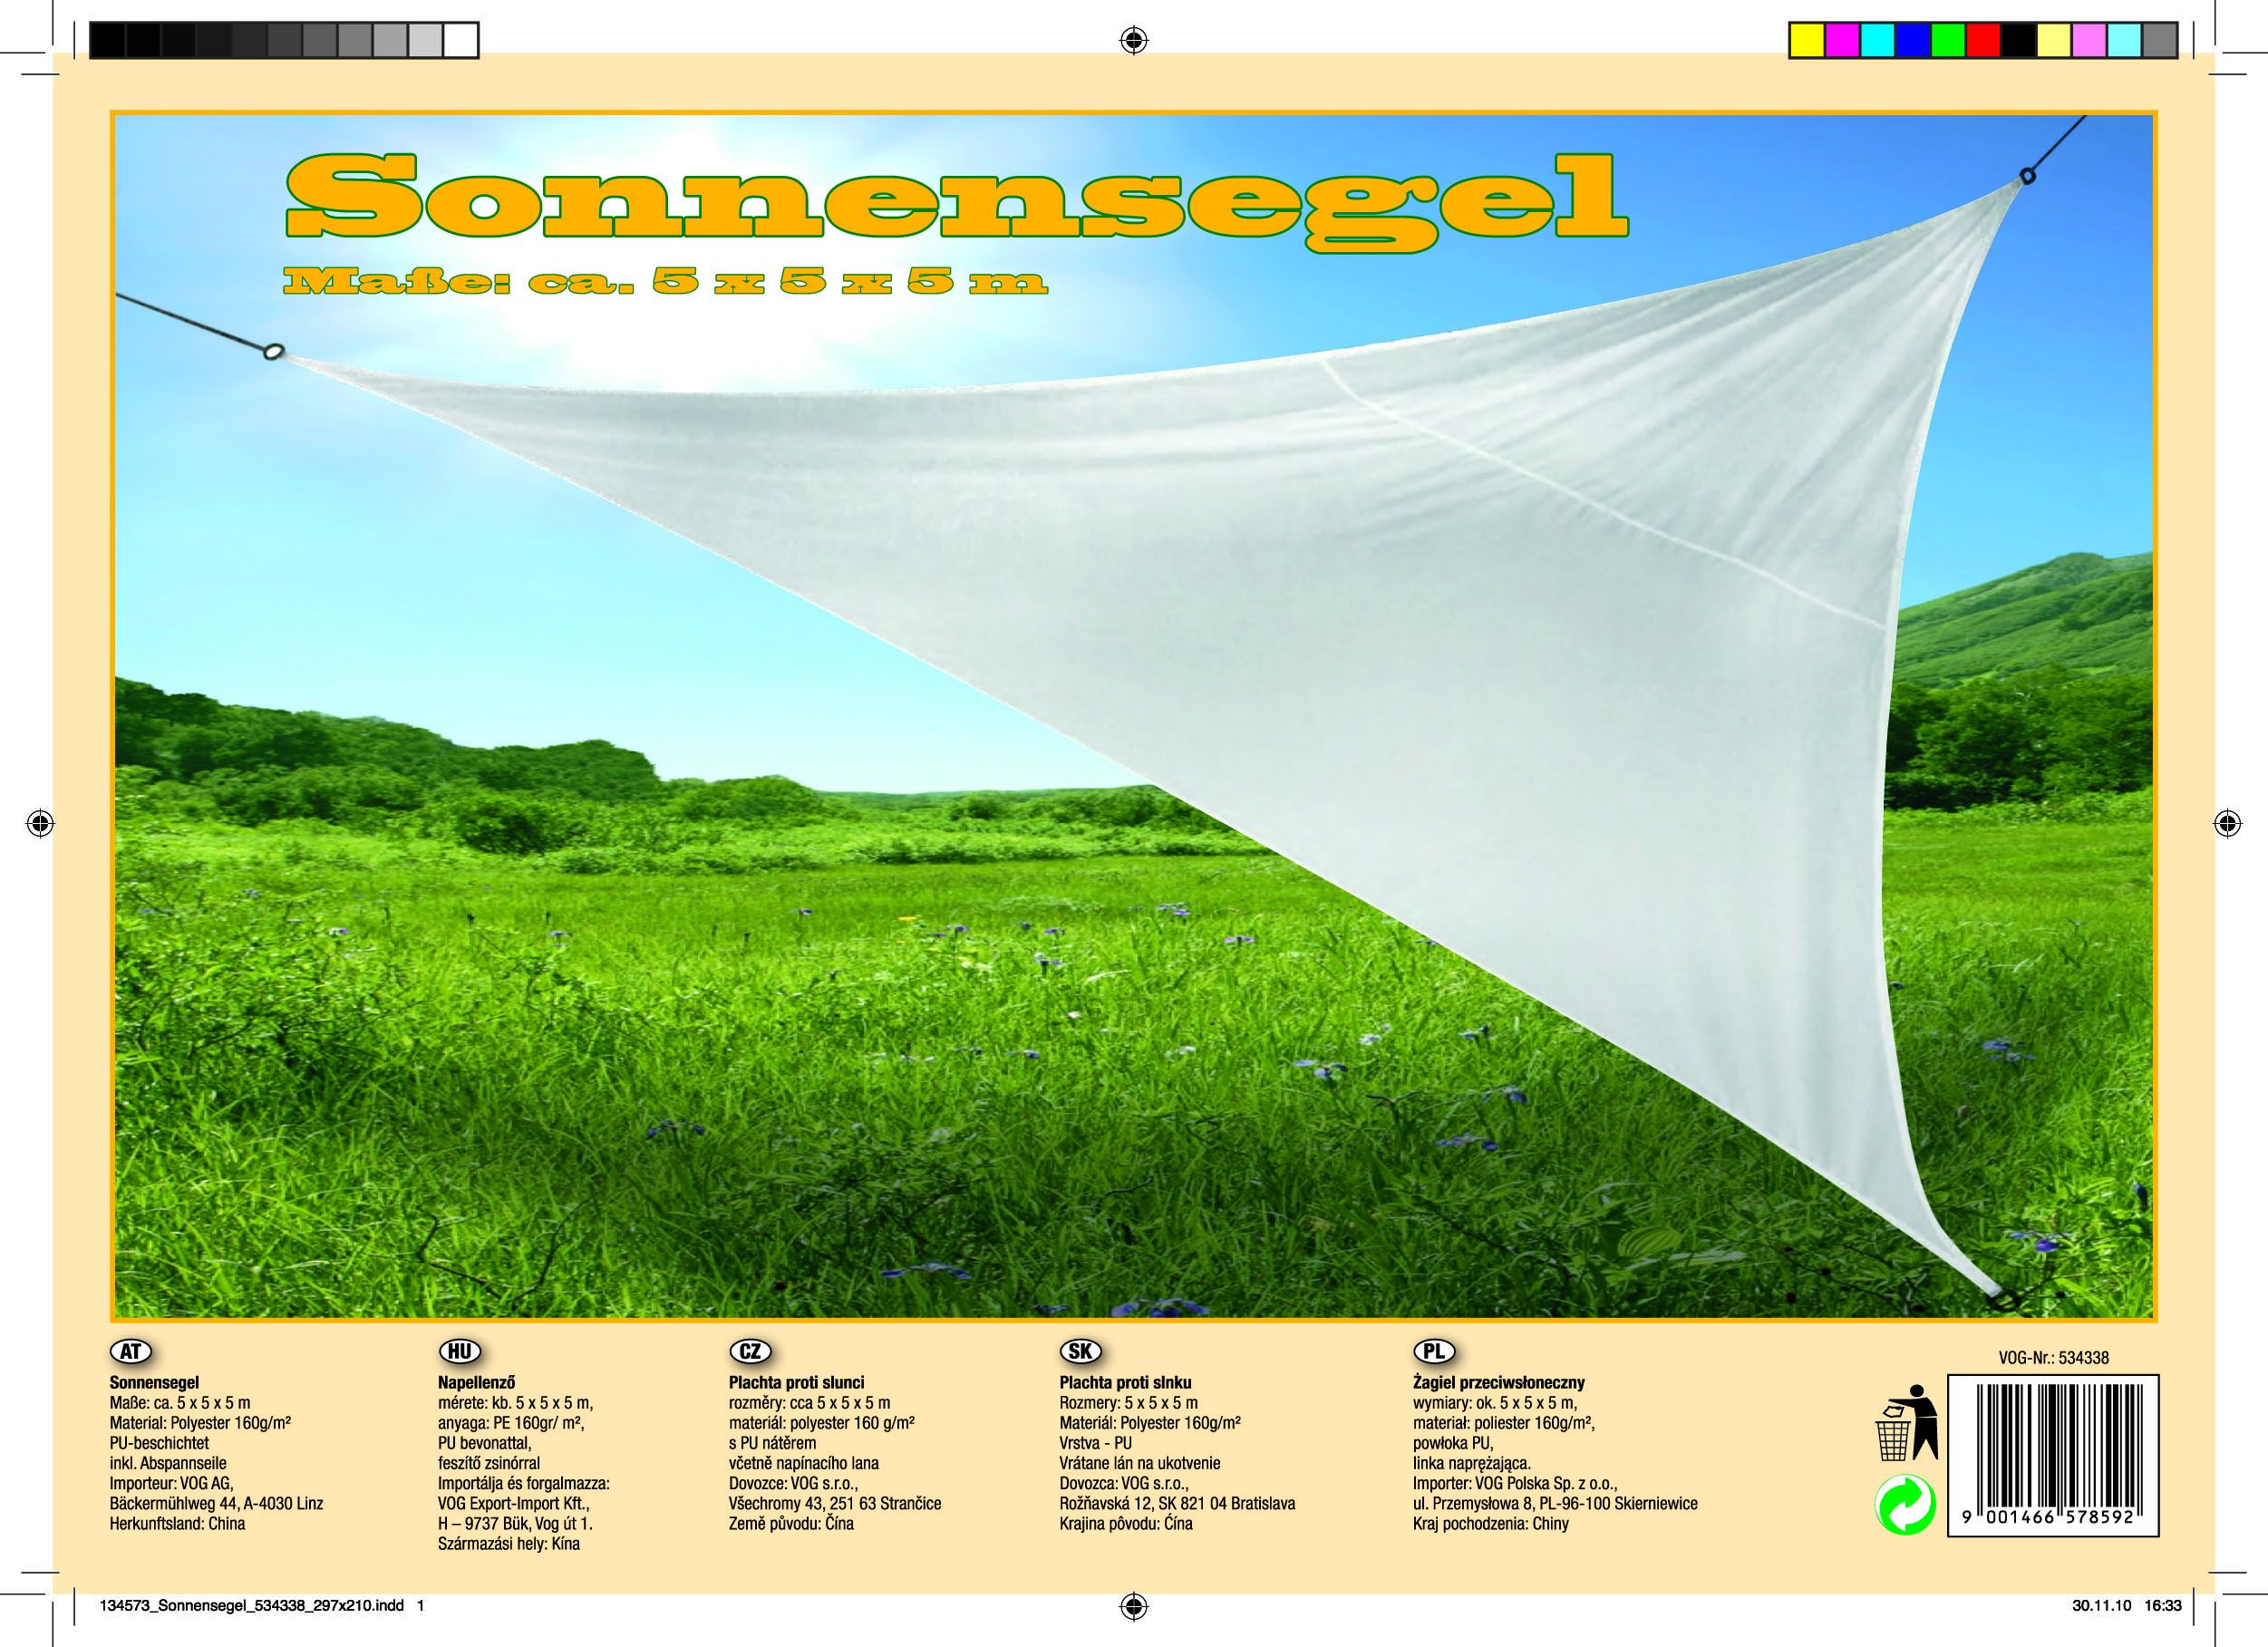Screen dimensions: 2268x1647
Task: Click the red swatch in the color bar
Action: tap(1984, 41)
